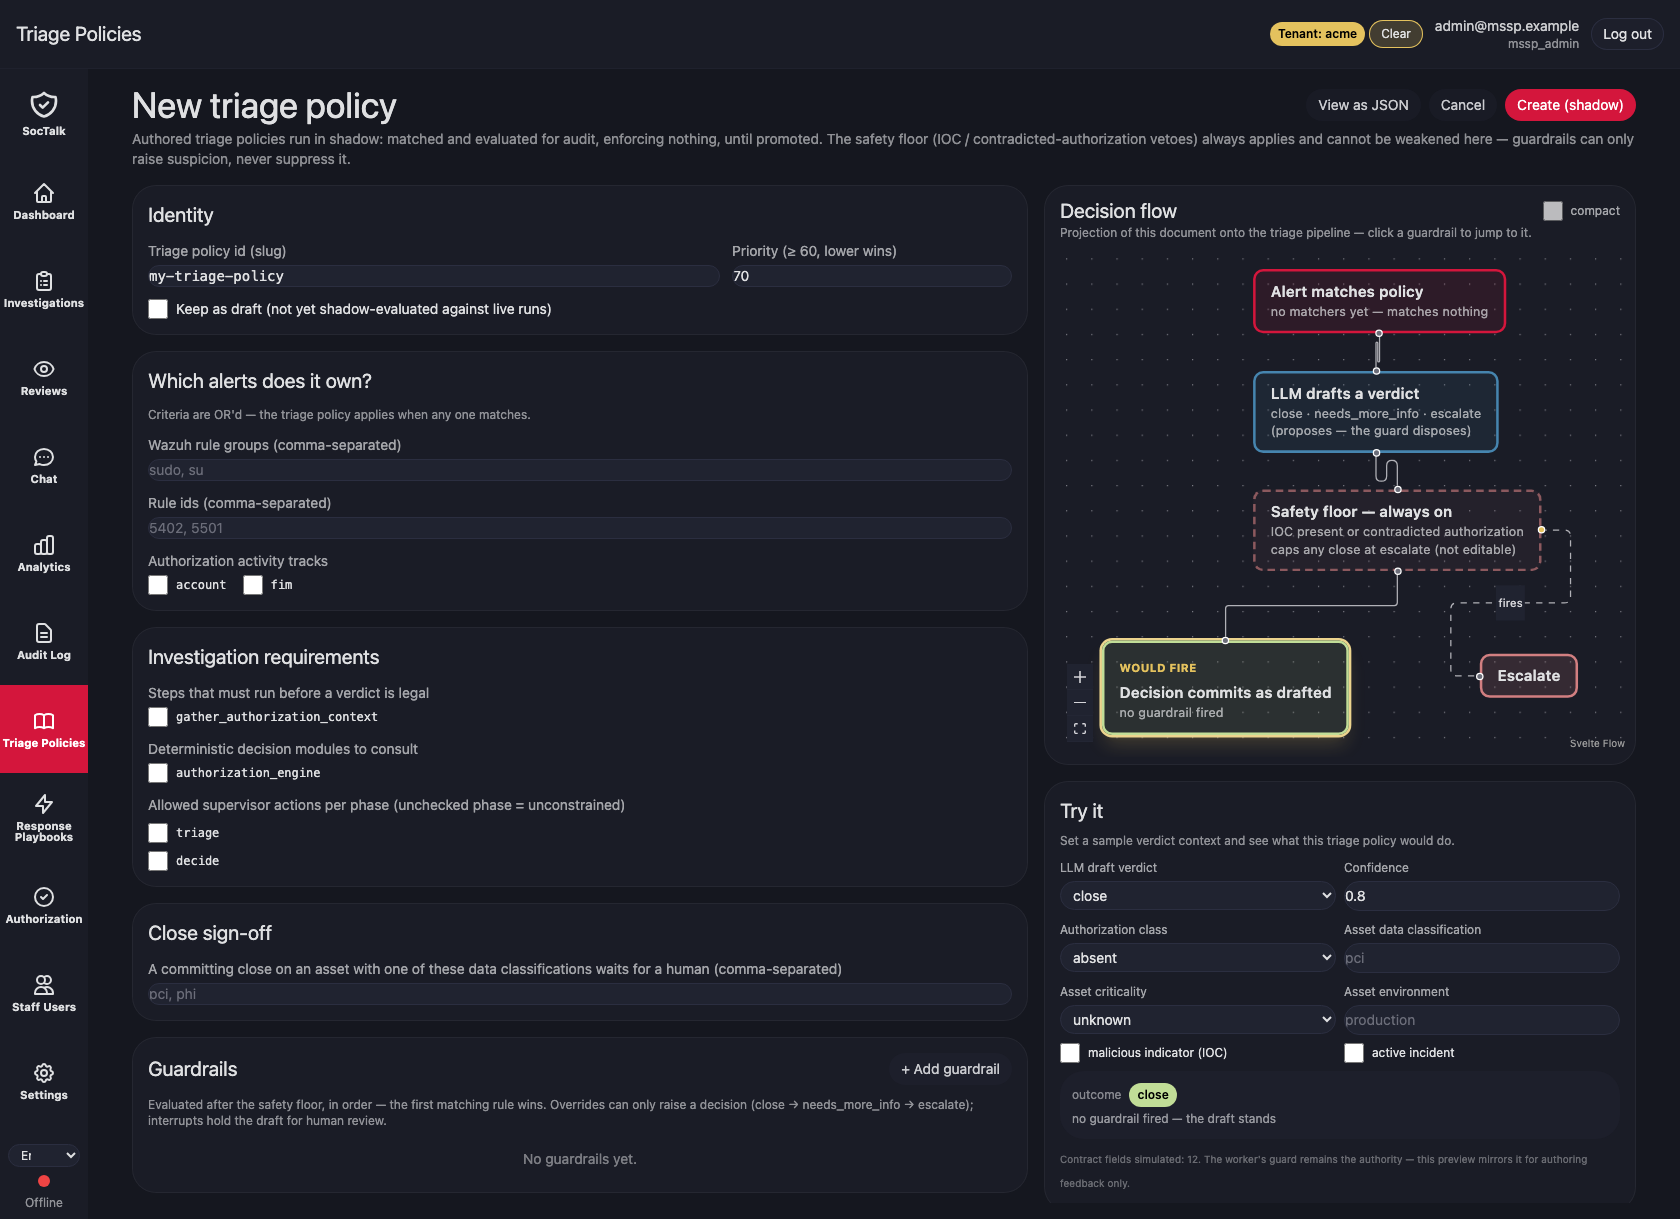The height and width of the screenshot is (1219, 1680).
Task: Enable authorization_engine decision module
Action: click(158, 773)
